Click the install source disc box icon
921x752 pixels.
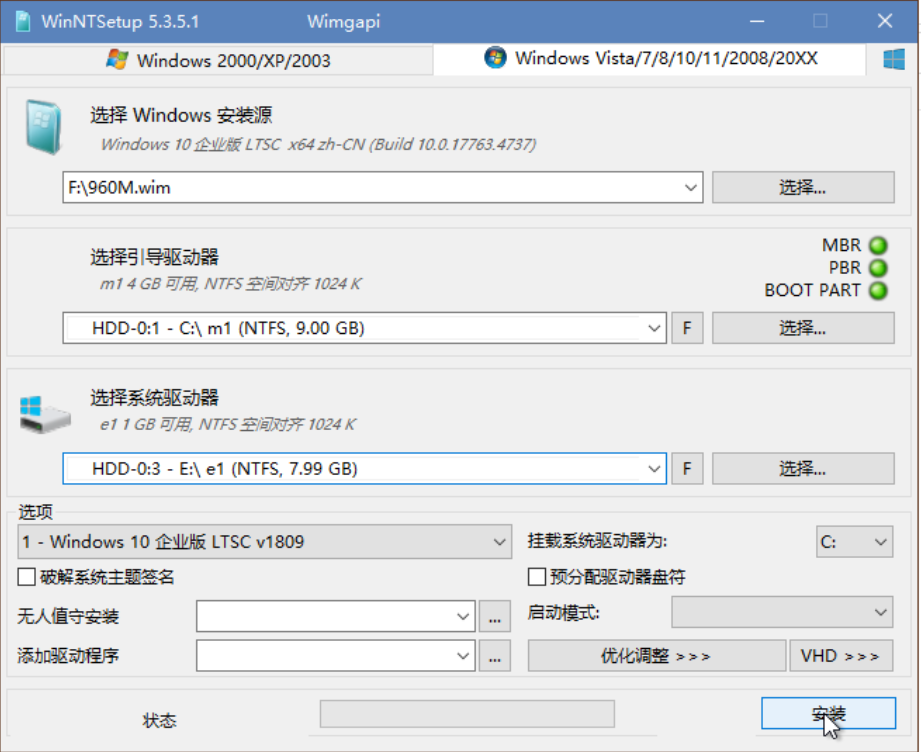43,127
